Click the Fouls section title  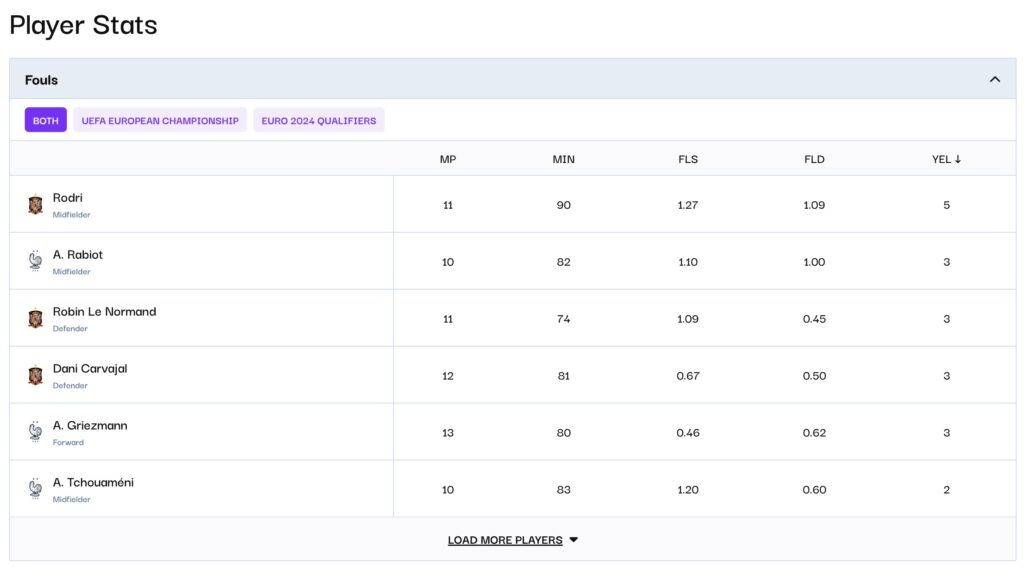[x=42, y=80]
